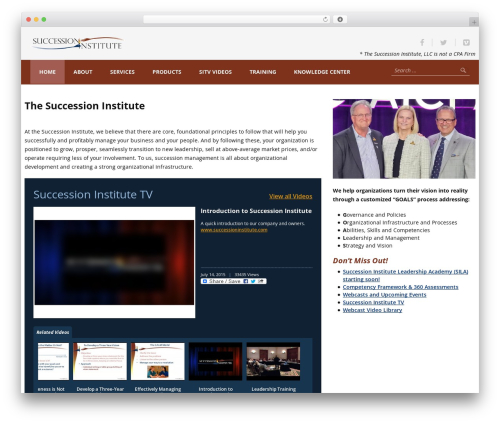Click the download icon next to the address bar
This screenshot has width=500, height=423.
340,19
